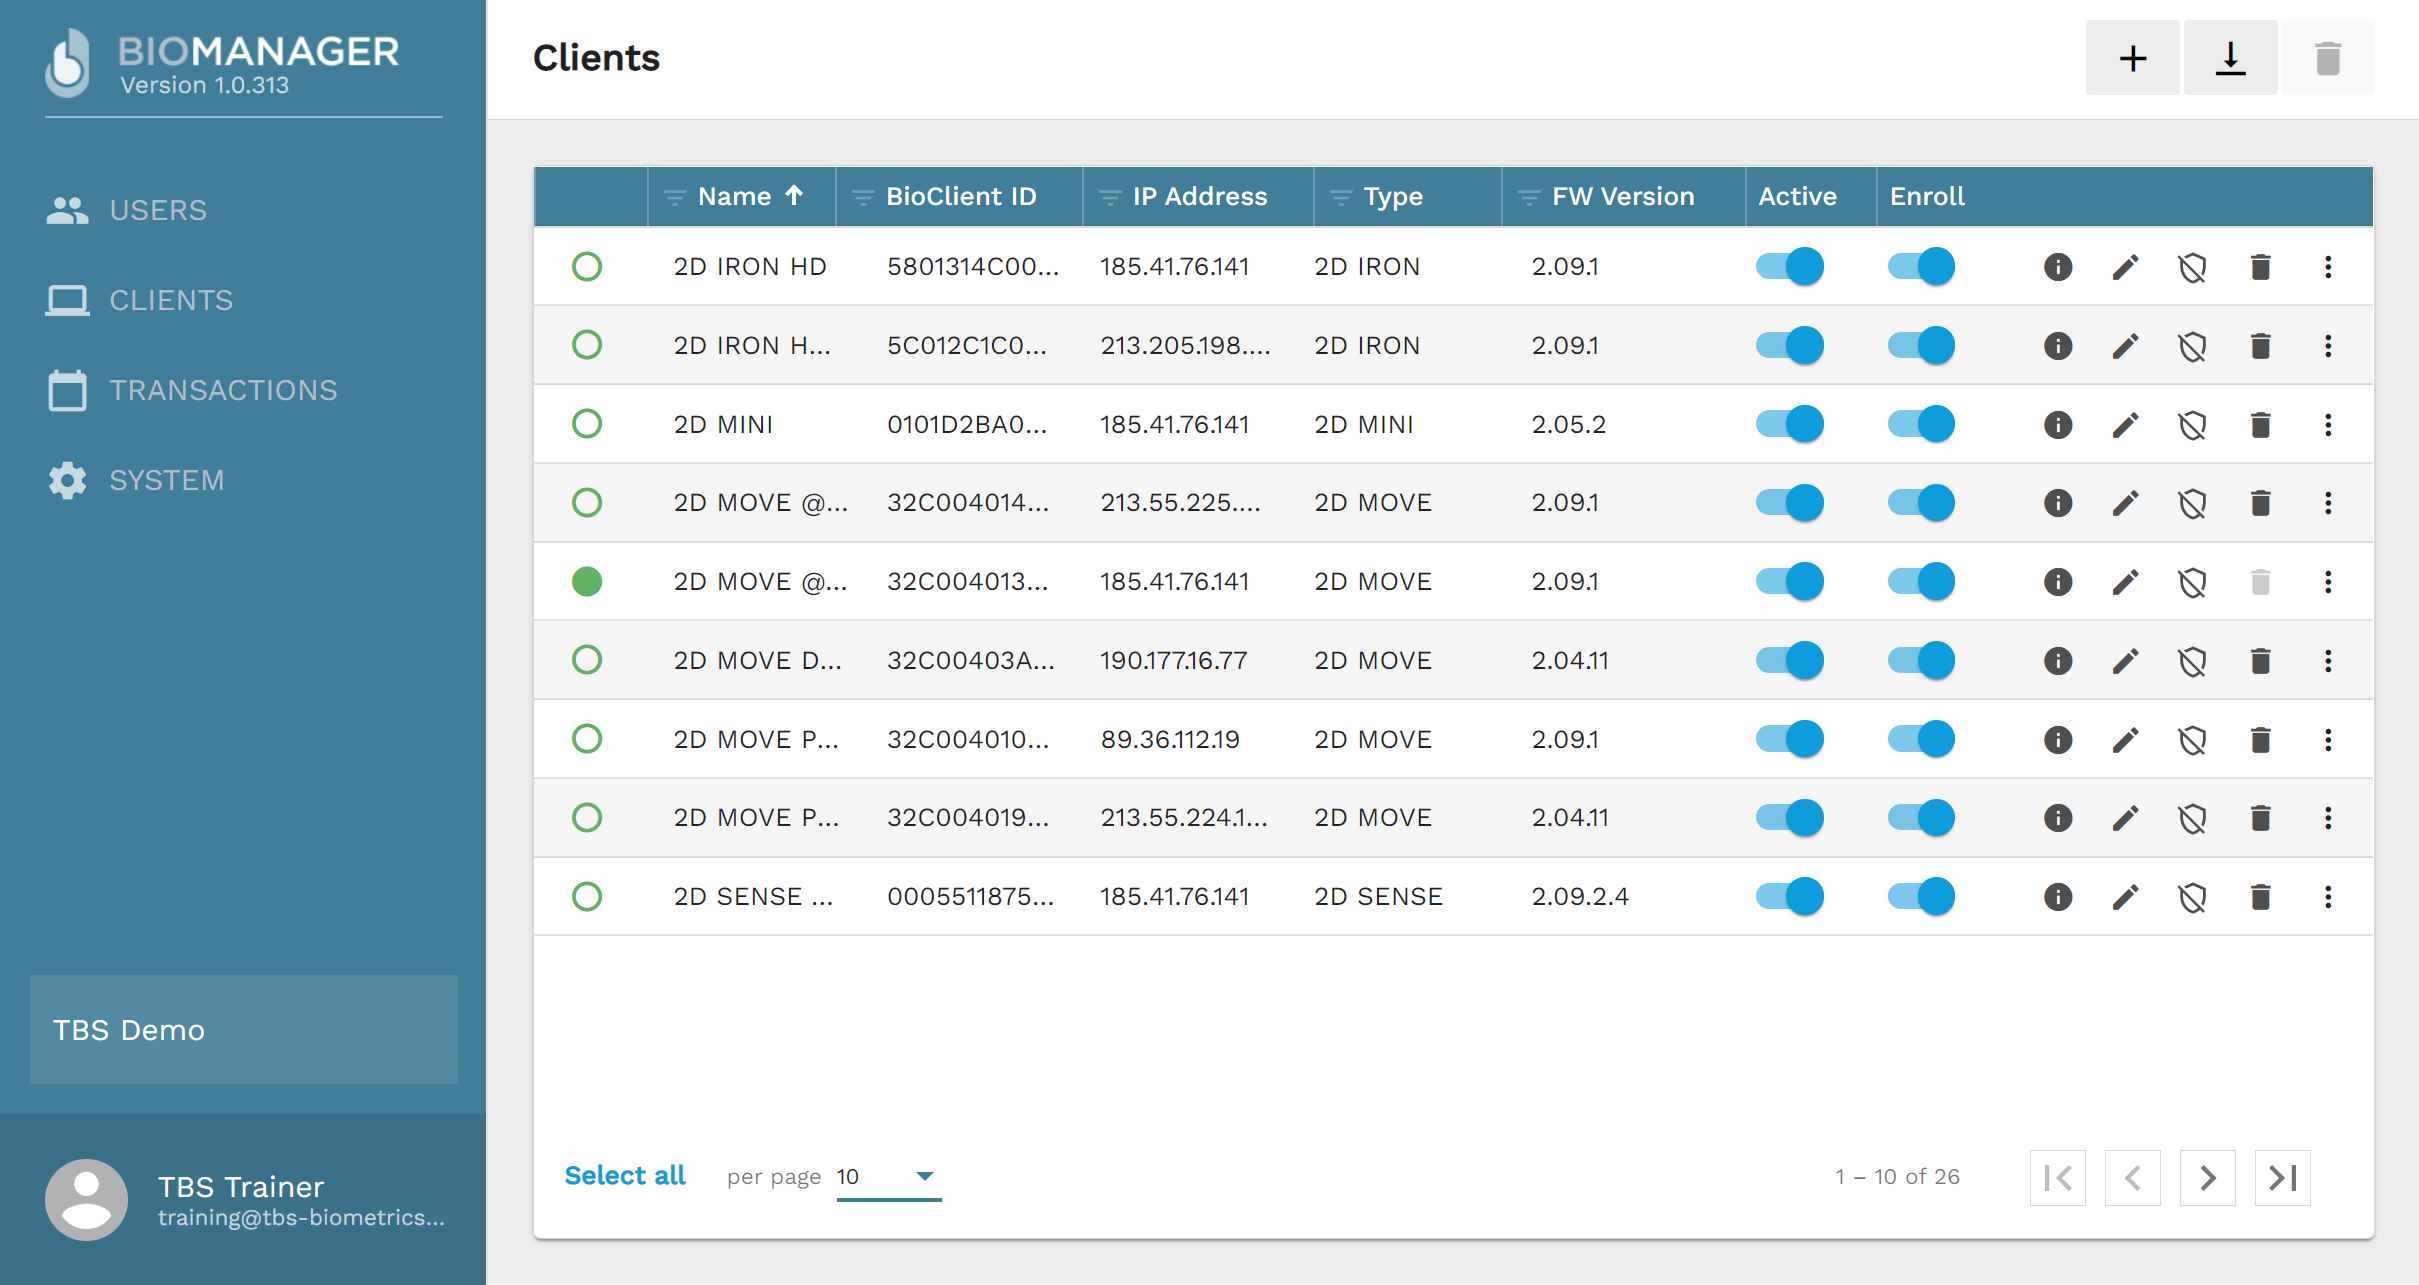2419x1285 pixels.
Task: Open more options for 2D IRON HD
Action: click(x=2328, y=267)
